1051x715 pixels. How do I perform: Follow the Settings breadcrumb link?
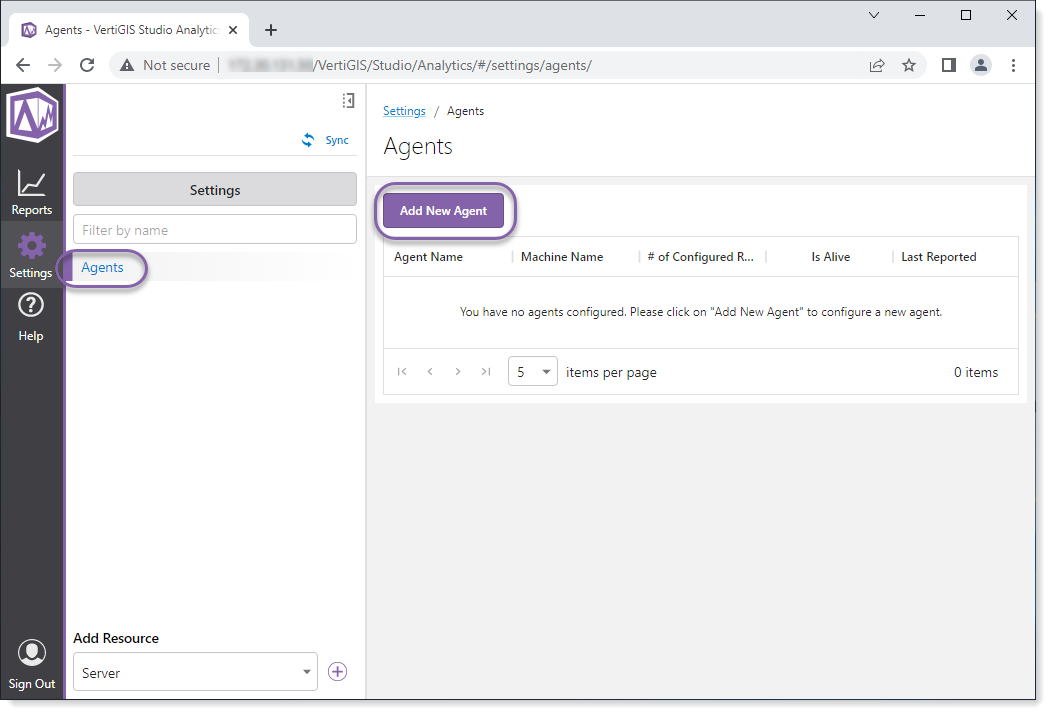(404, 111)
